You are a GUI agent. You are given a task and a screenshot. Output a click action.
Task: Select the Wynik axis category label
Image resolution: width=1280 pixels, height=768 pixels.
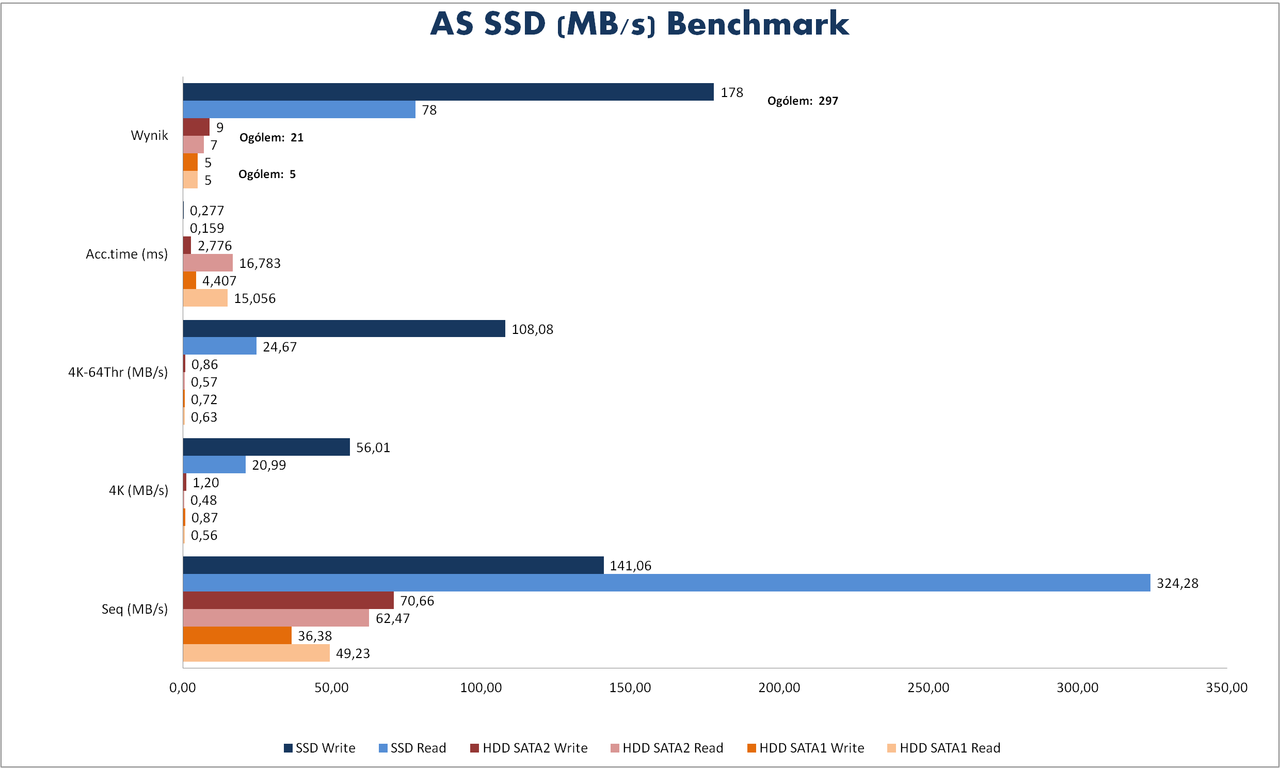[149, 135]
